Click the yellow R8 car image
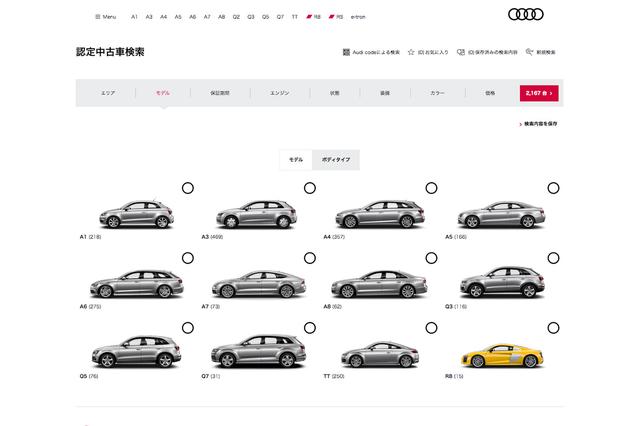The height and width of the screenshot is (426, 640). pyautogui.click(x=502, y=356)
